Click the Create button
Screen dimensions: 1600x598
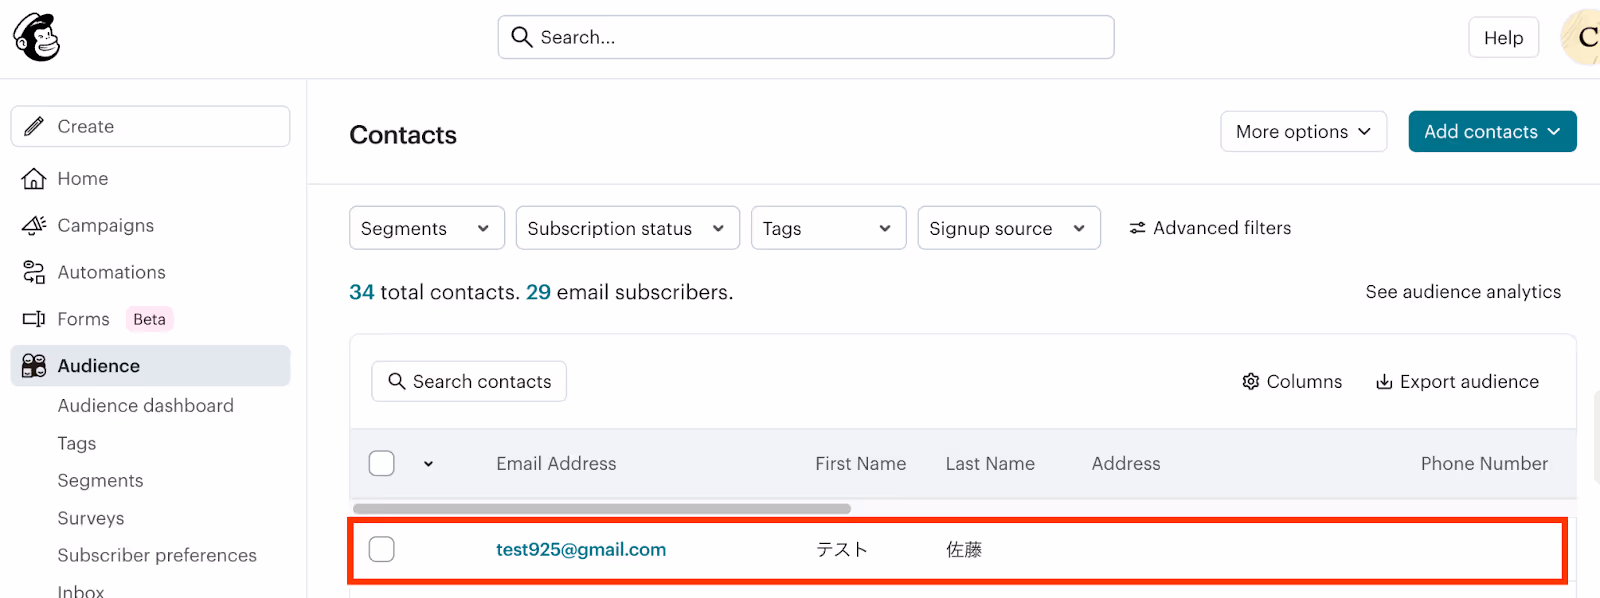tap(150, 126)
